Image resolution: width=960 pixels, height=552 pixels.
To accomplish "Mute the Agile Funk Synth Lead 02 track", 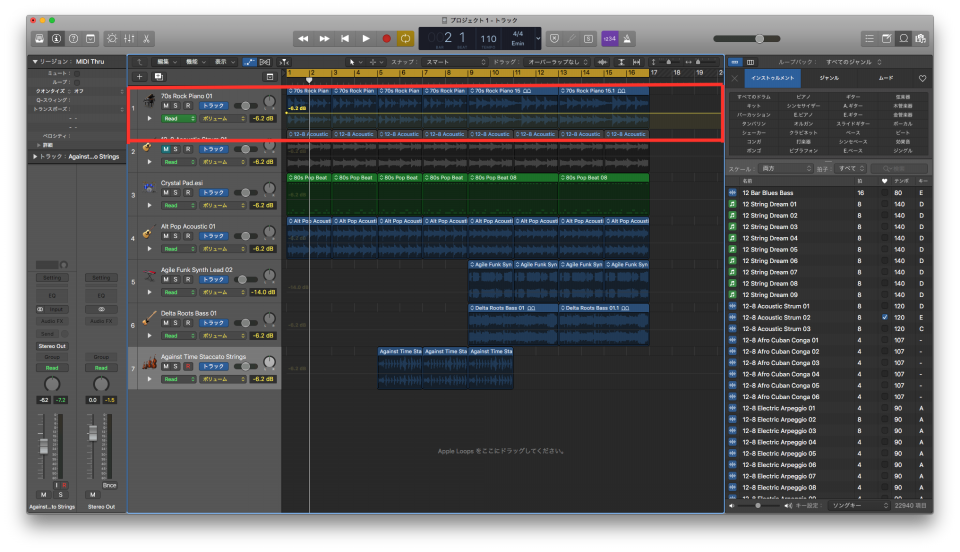I will pyautogui.click(x=165, y=279).
